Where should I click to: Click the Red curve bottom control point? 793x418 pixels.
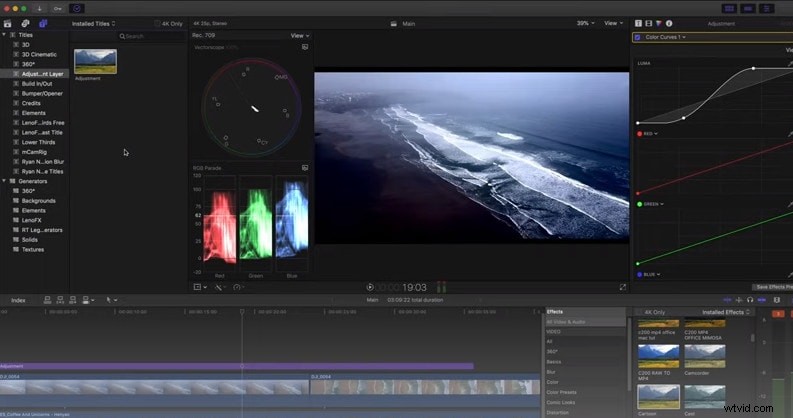click(638, 193)
